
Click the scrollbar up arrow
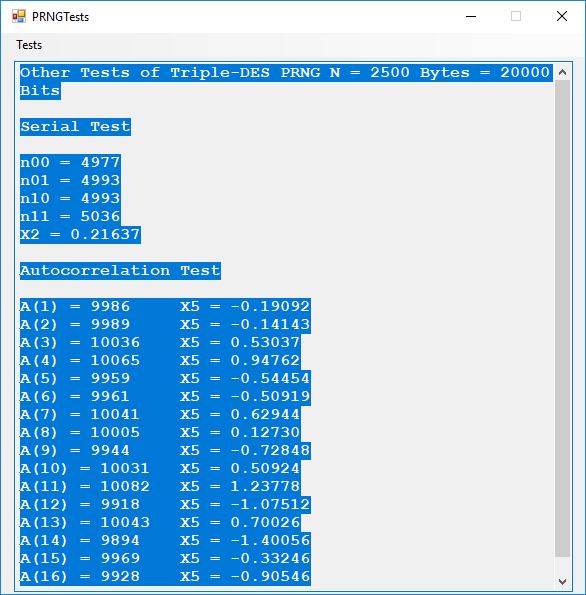562,72
